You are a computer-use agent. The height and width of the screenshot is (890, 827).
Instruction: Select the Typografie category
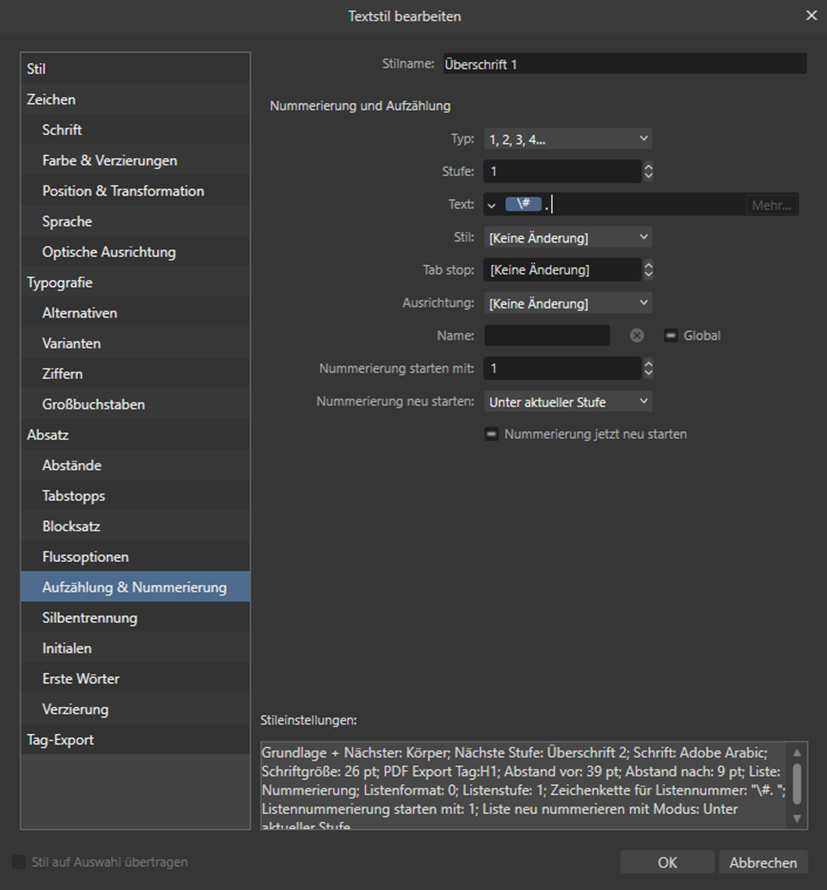(136, 283)
